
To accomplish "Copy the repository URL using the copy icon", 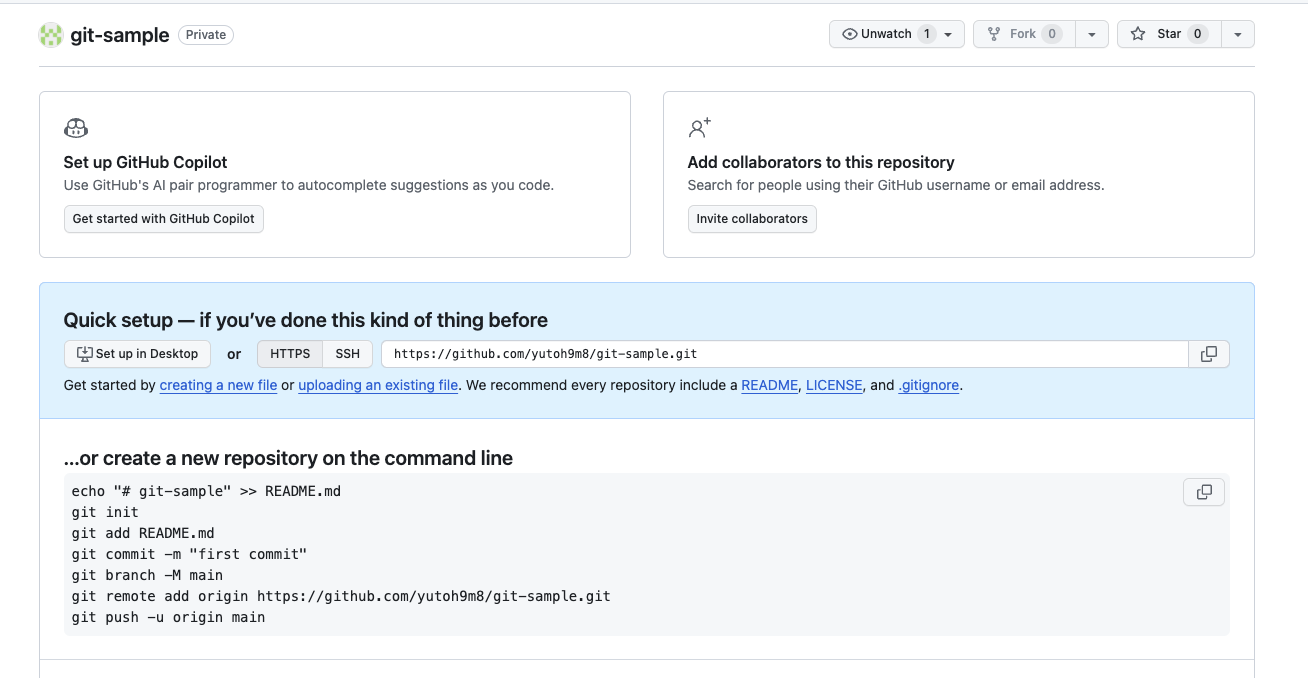I will 1209,353.
